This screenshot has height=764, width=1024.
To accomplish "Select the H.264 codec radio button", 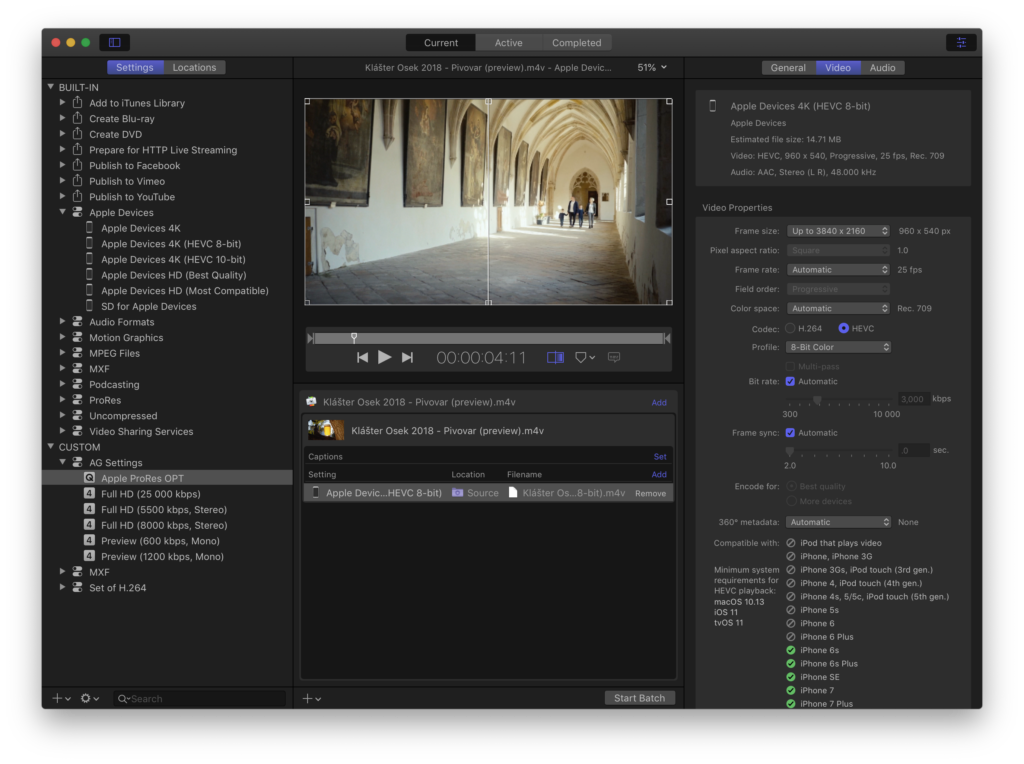I will [x=790, y=328].
